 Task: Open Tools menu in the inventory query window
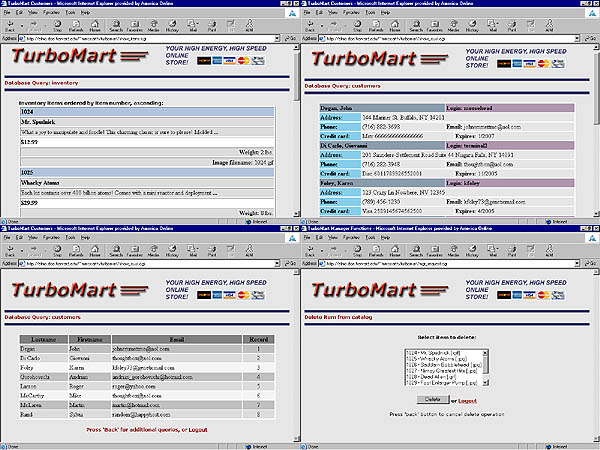click(x=70, y=14)
